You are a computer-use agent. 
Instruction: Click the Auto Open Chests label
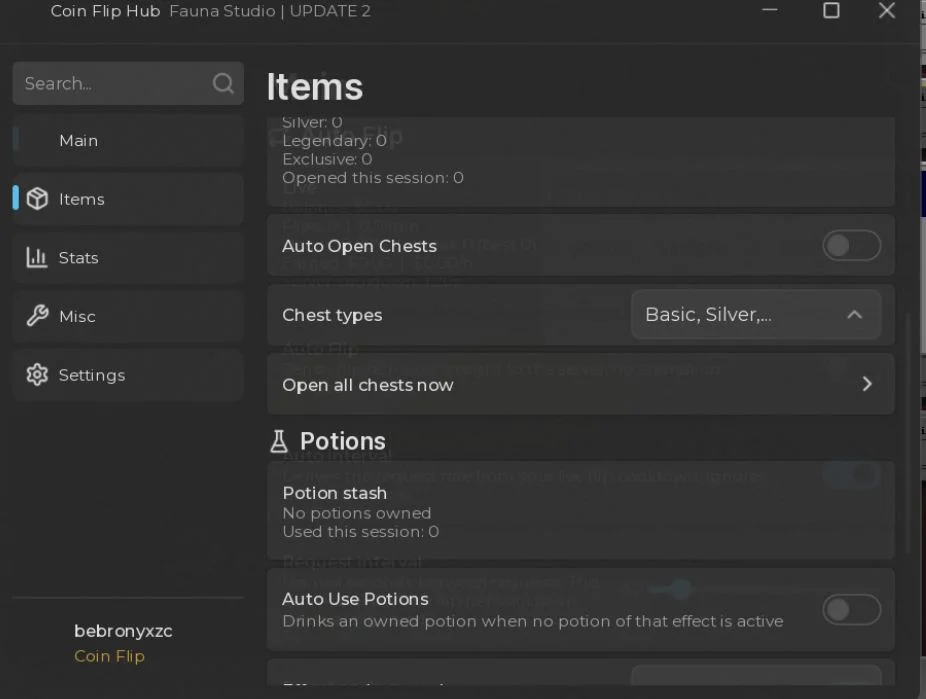coord(359,246)
